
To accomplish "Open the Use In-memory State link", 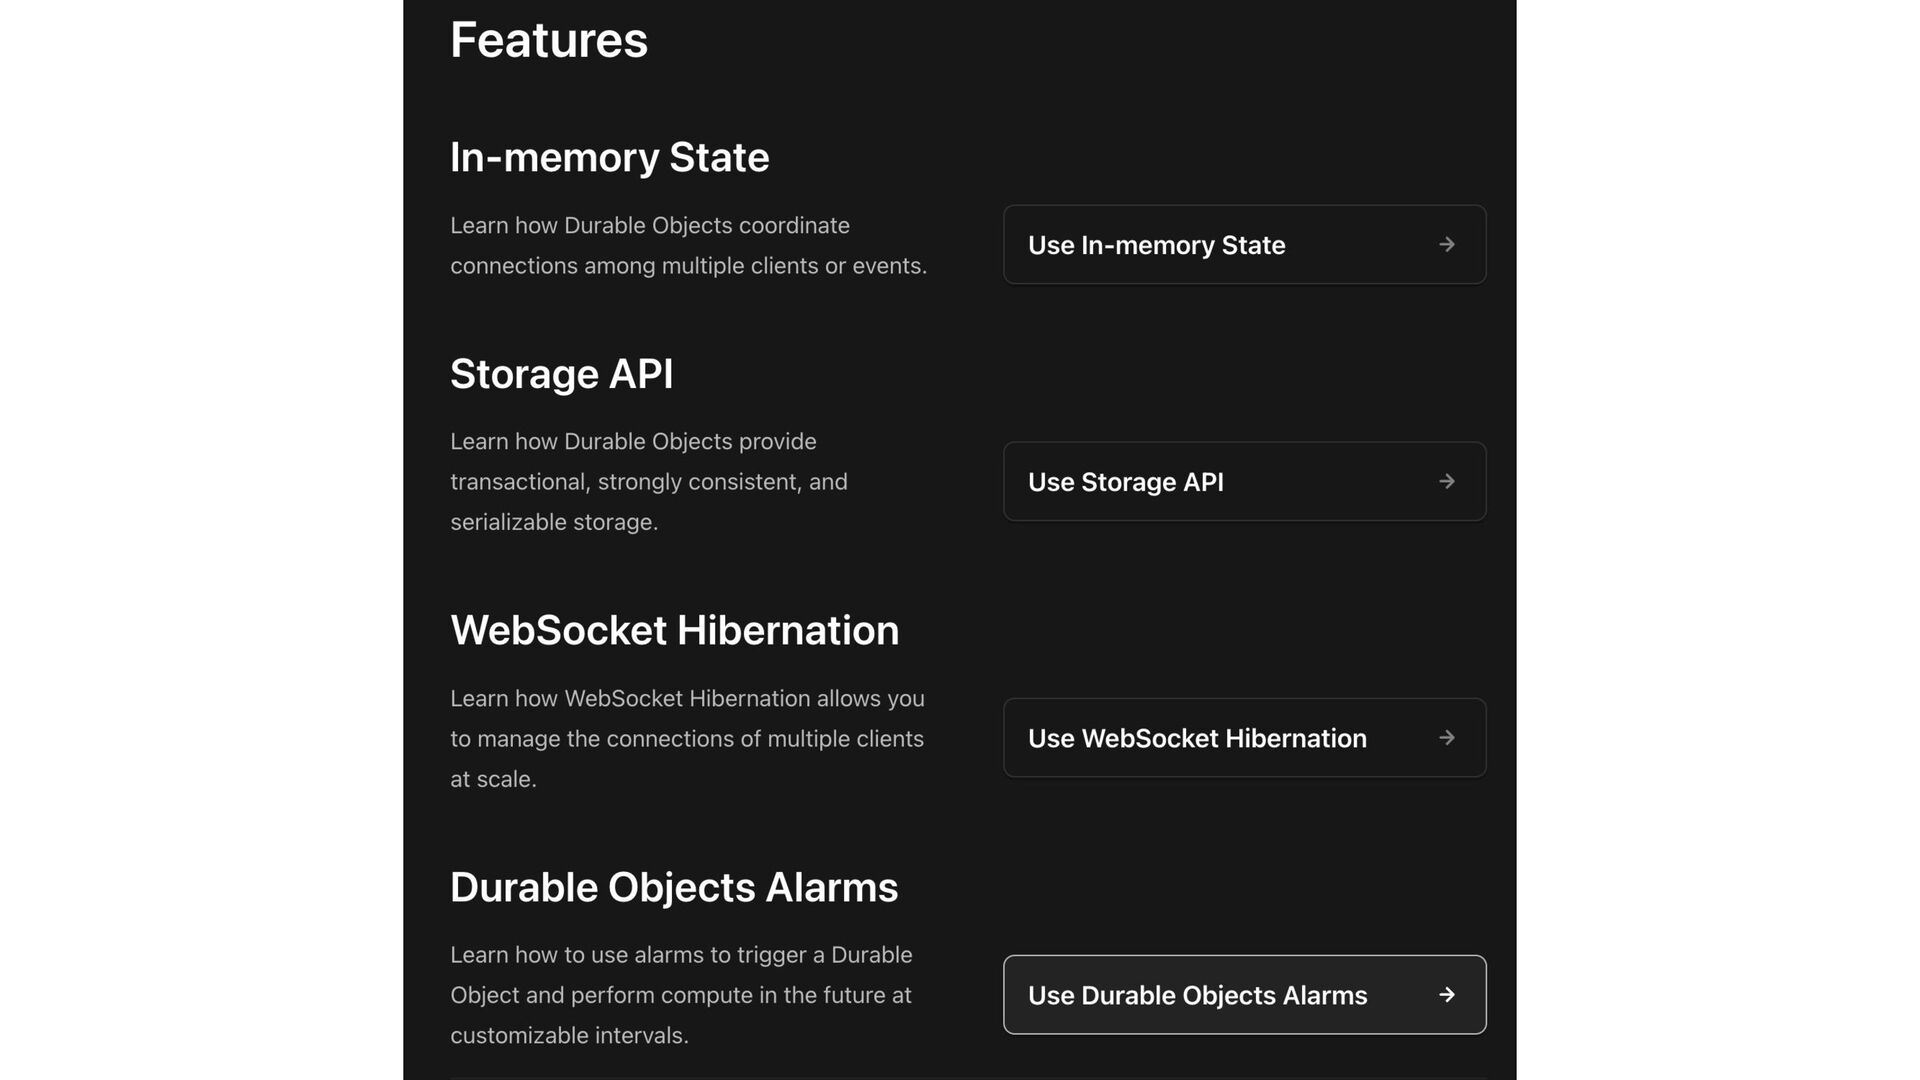I will (1244, 244).
